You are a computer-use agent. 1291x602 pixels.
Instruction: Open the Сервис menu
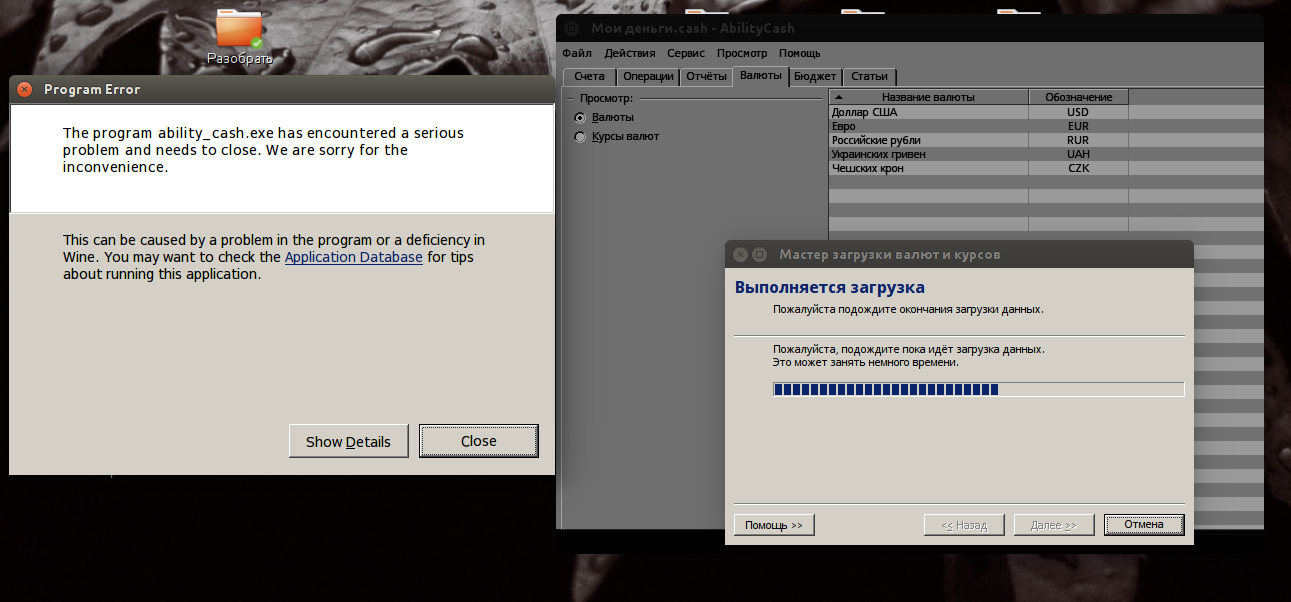pos(686,53)
